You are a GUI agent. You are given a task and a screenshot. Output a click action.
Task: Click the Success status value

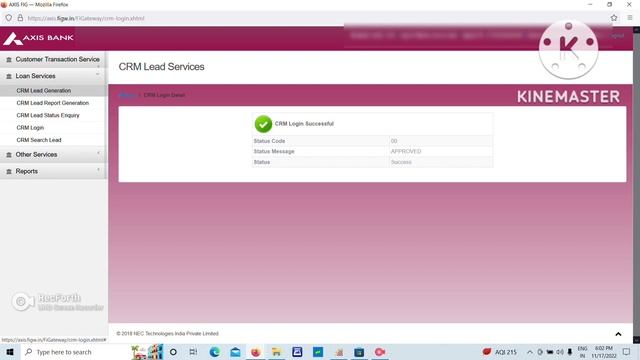(401, 162)
